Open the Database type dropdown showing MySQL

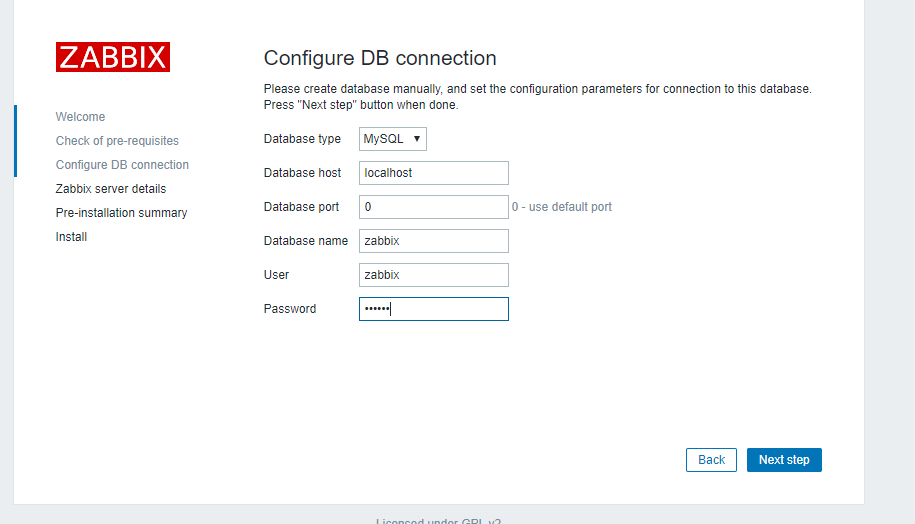point(393,139)
